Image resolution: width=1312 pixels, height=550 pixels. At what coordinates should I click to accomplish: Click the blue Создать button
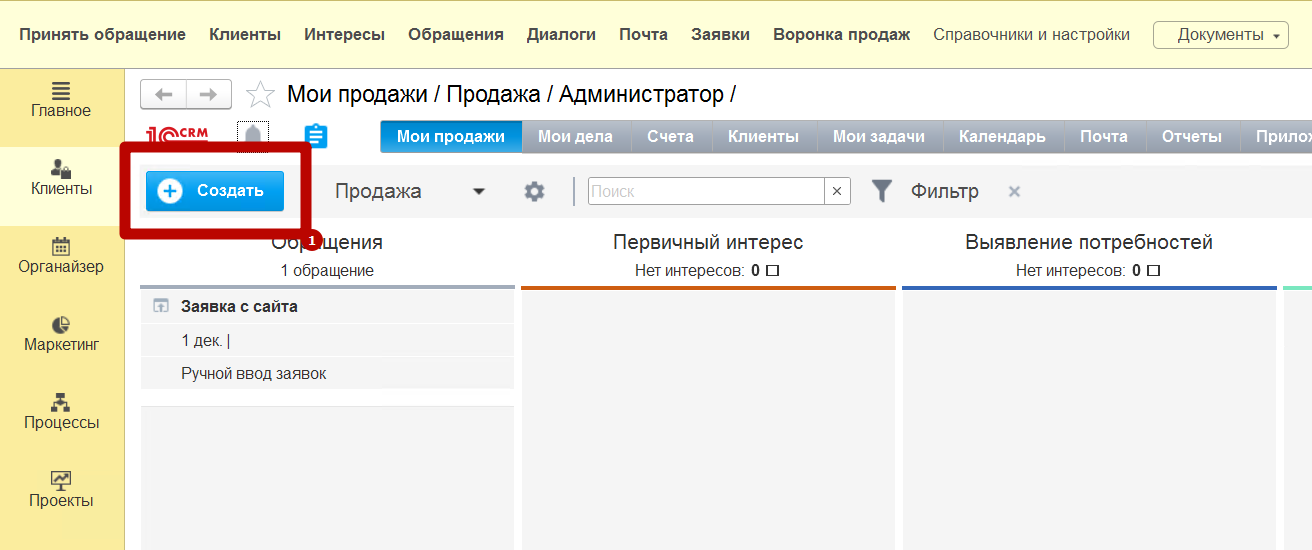pos(215,191)
